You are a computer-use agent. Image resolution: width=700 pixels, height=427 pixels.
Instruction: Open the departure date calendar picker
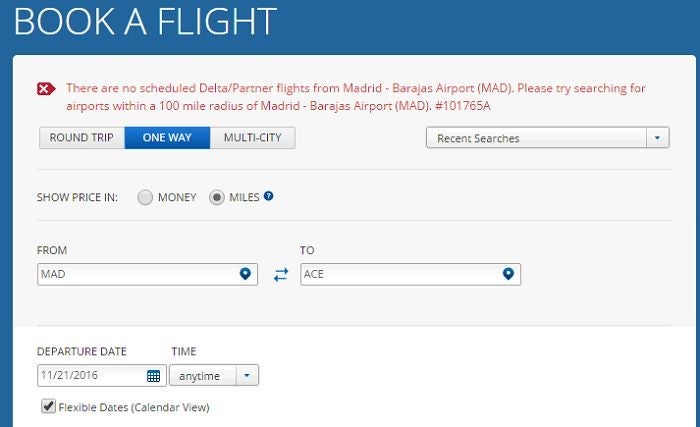tap(154, 376)
